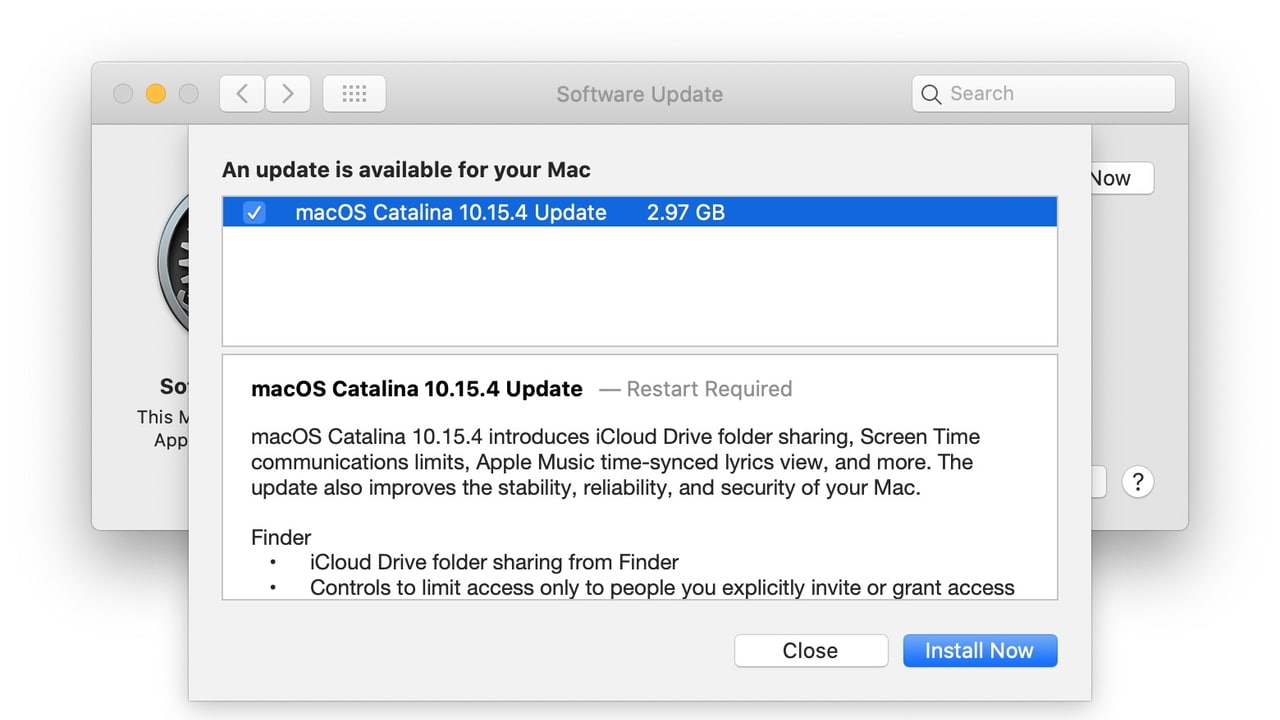The width and height of the screenshot is (1280, 720).
Task: Click the magnifier icon in search field
Action: click(x=931, y=94)
